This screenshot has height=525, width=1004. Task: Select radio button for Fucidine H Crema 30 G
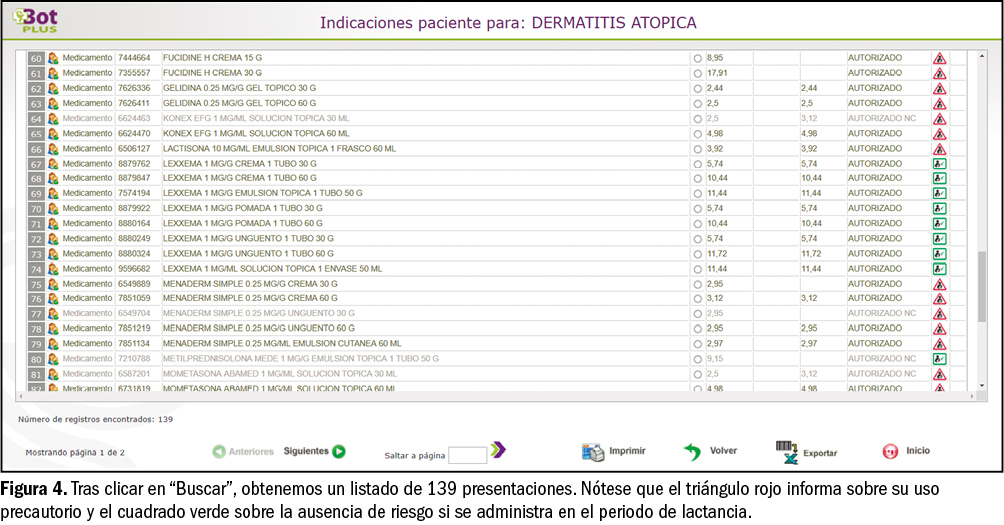(x=697, y=74)
